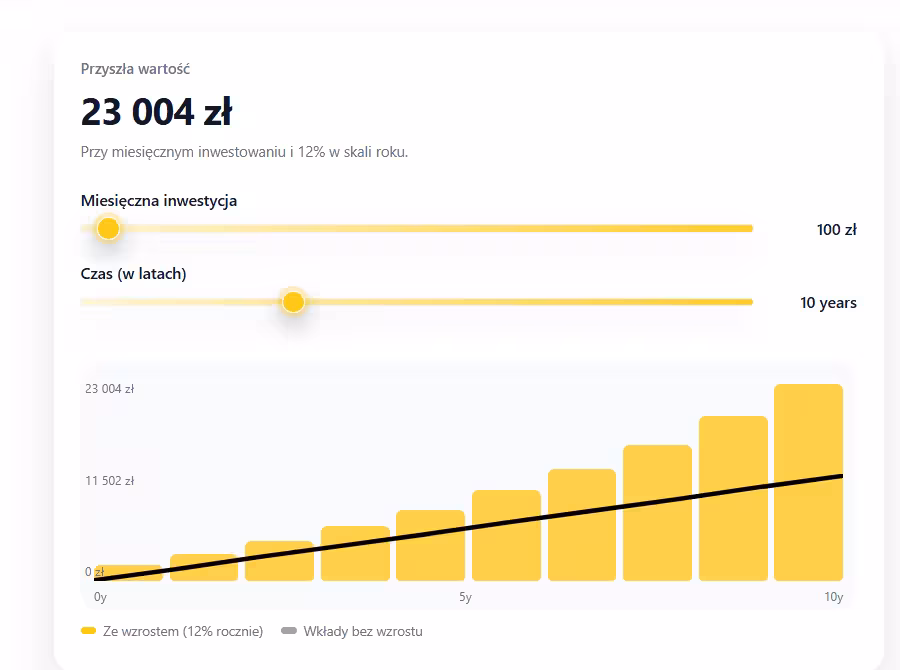Click the gray legend swatch for Wkłady bez wzrostu
The image size is (900, 670).
(x=289, y=631)
